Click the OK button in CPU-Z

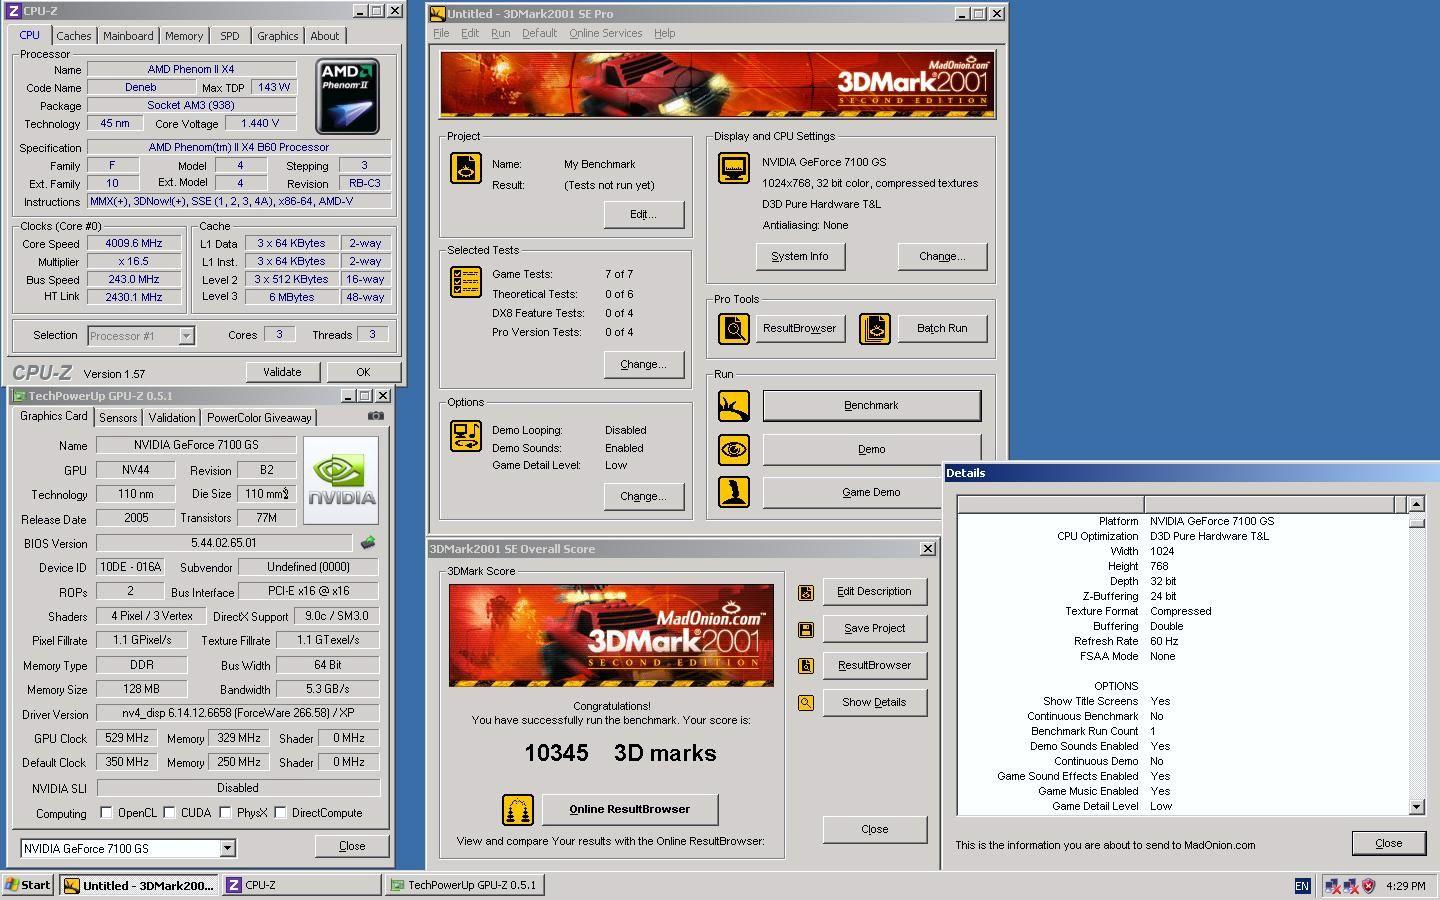(x=363, y=372)
